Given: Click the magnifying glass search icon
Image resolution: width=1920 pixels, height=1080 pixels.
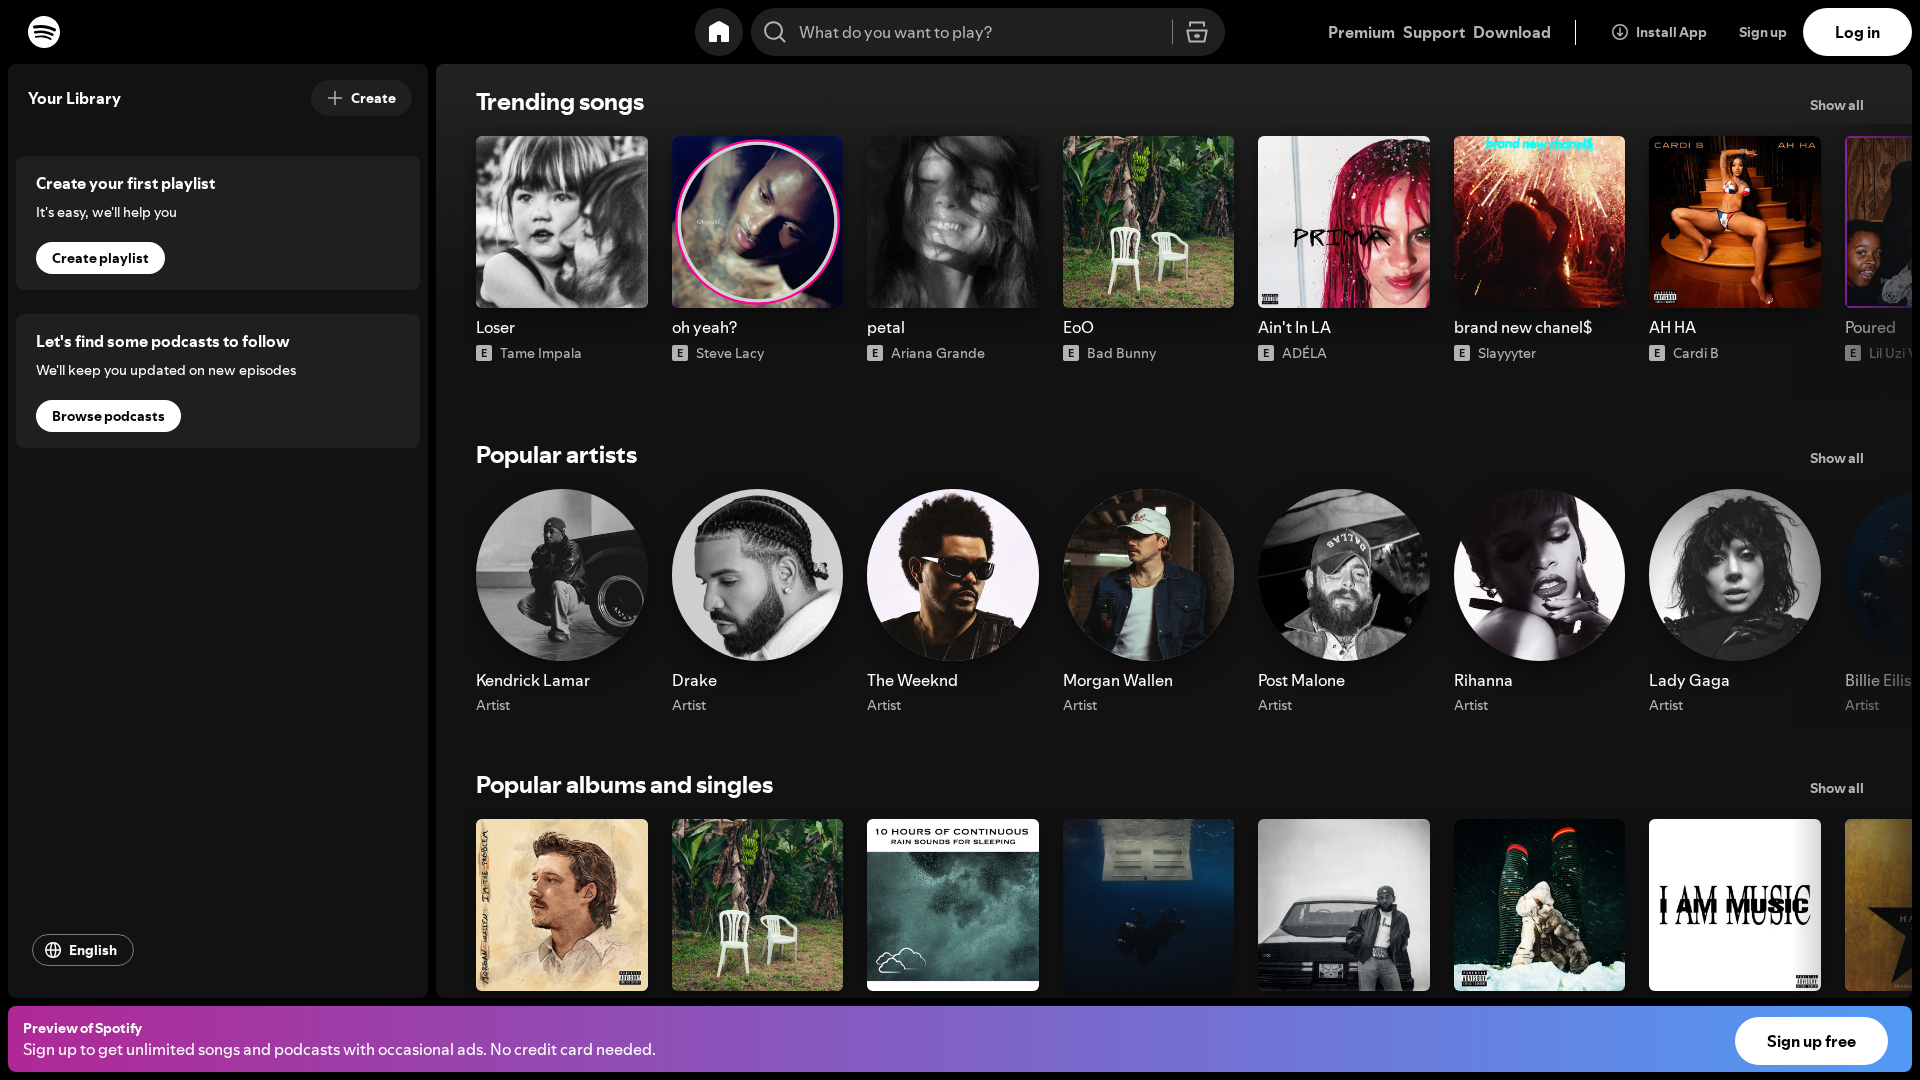Looking at the screenshot, I should 775,32.
